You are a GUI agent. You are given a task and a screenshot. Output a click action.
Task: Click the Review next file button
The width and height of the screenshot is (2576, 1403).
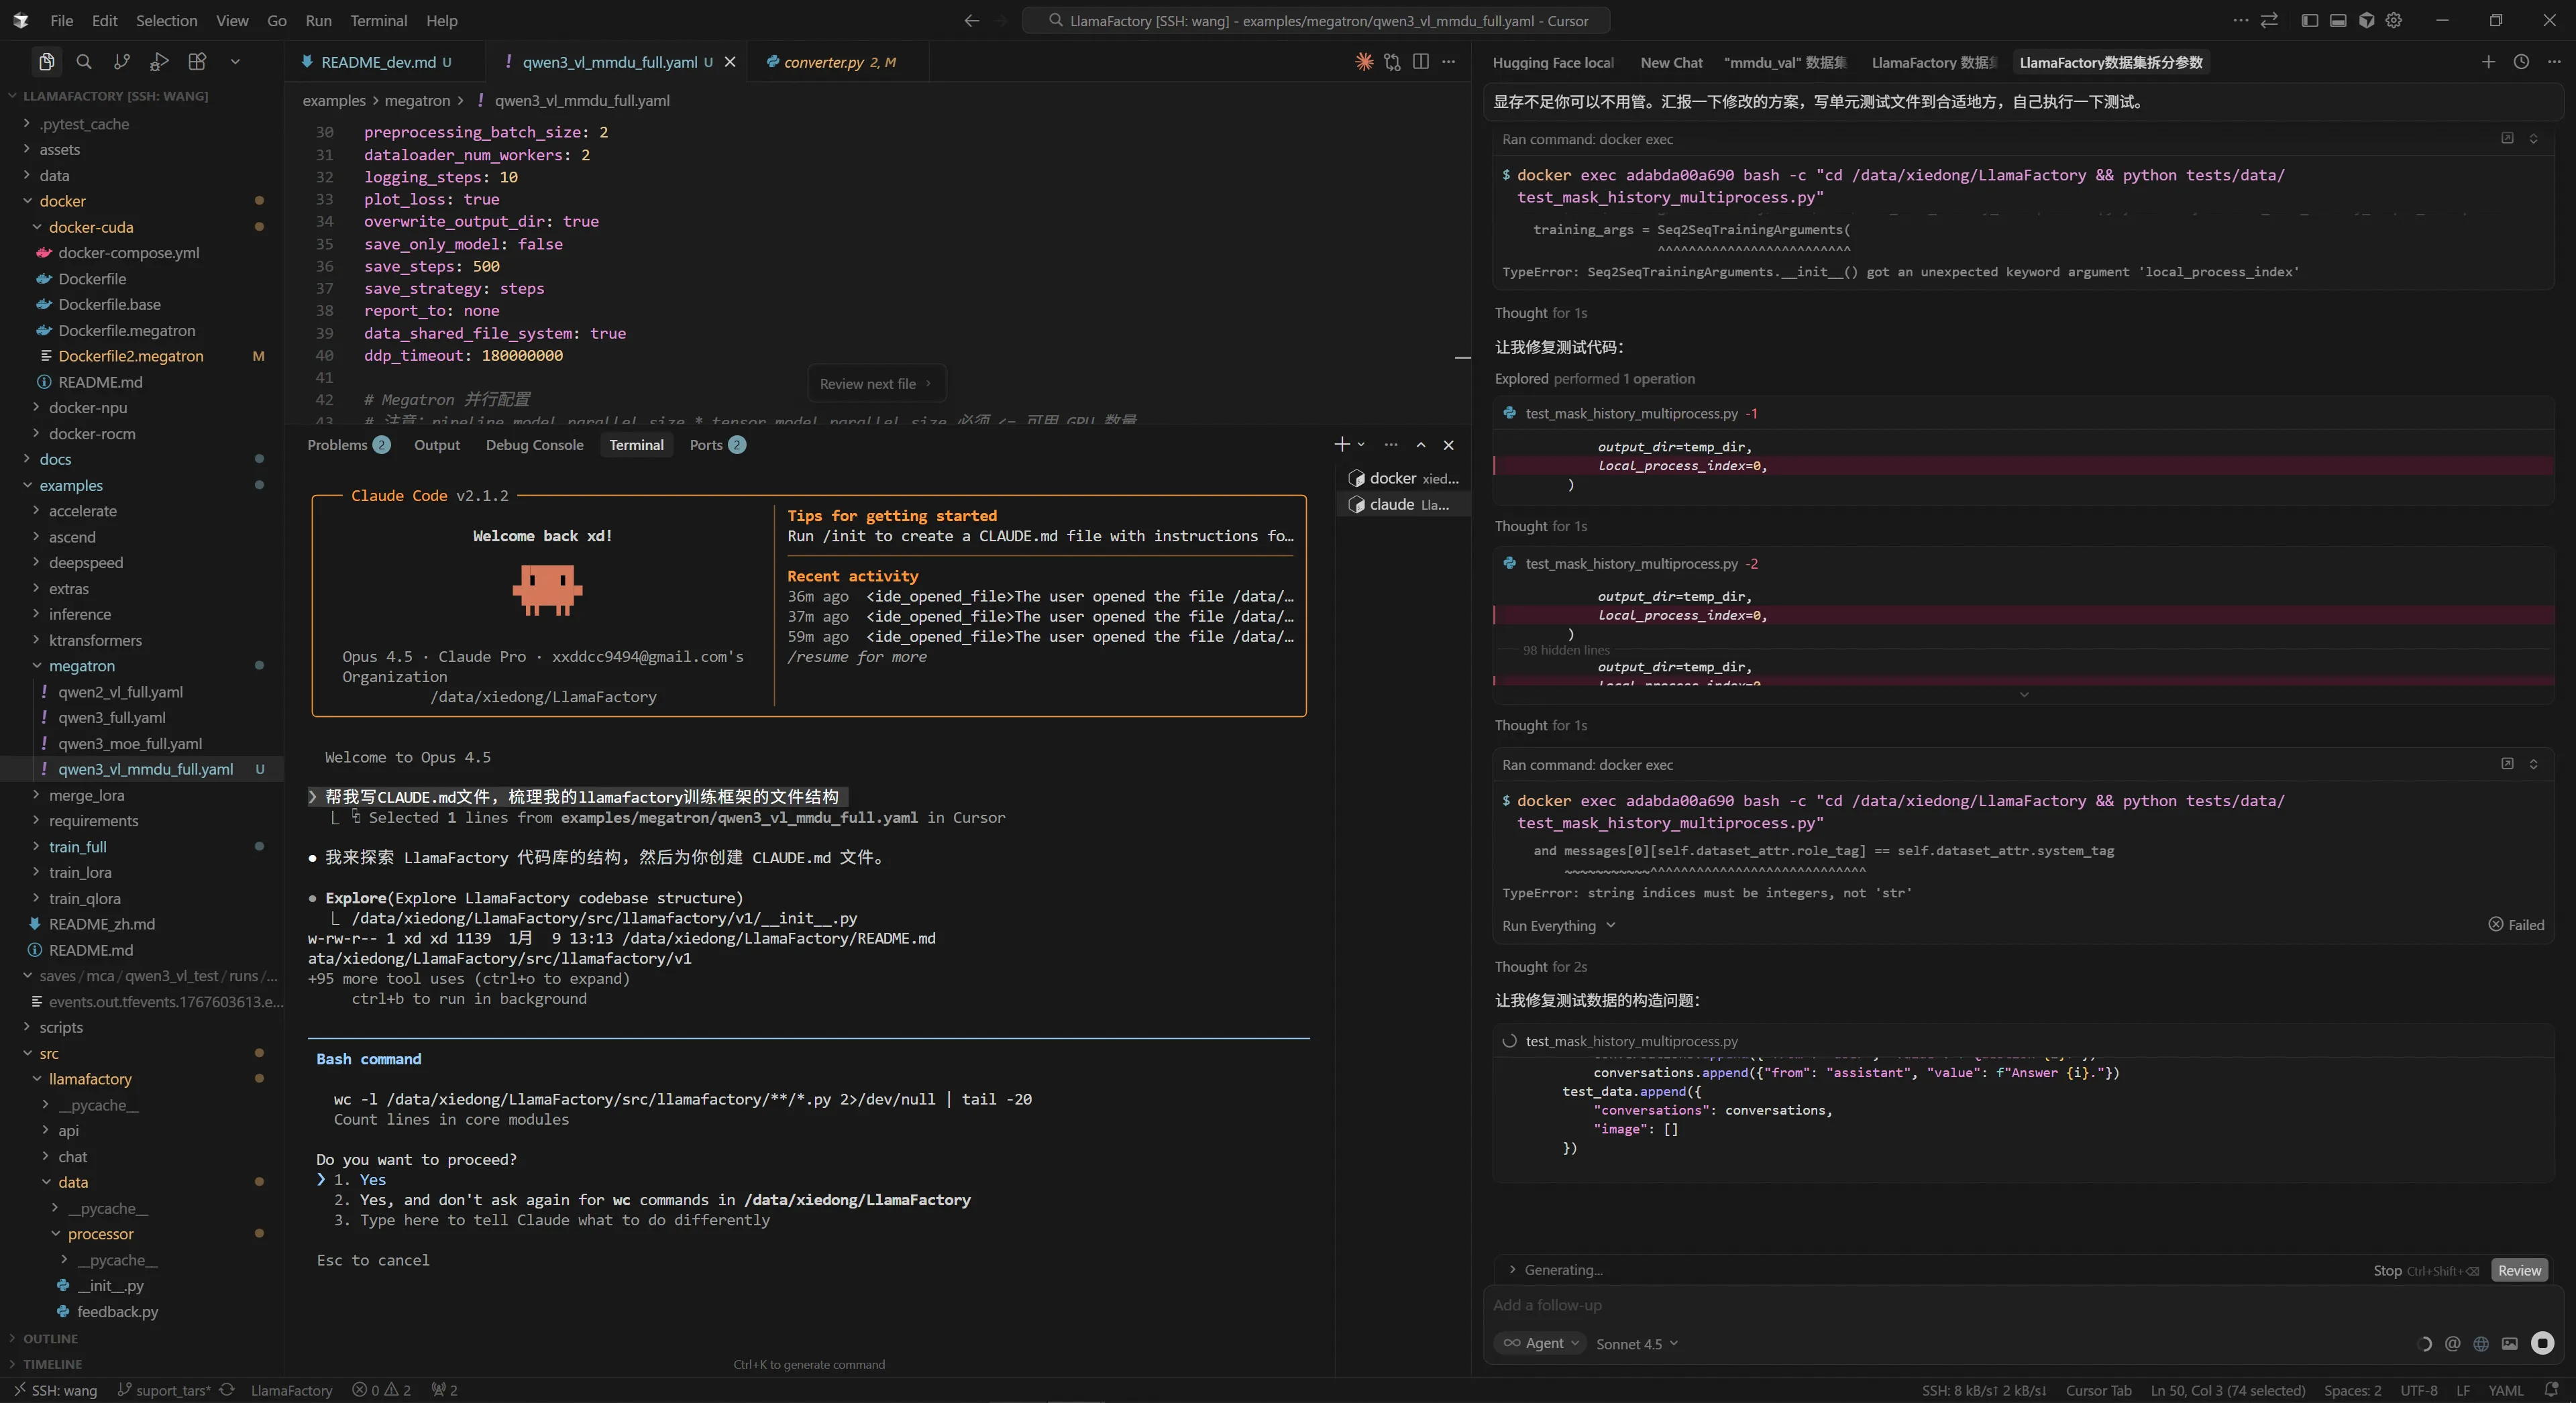(875, 384)
